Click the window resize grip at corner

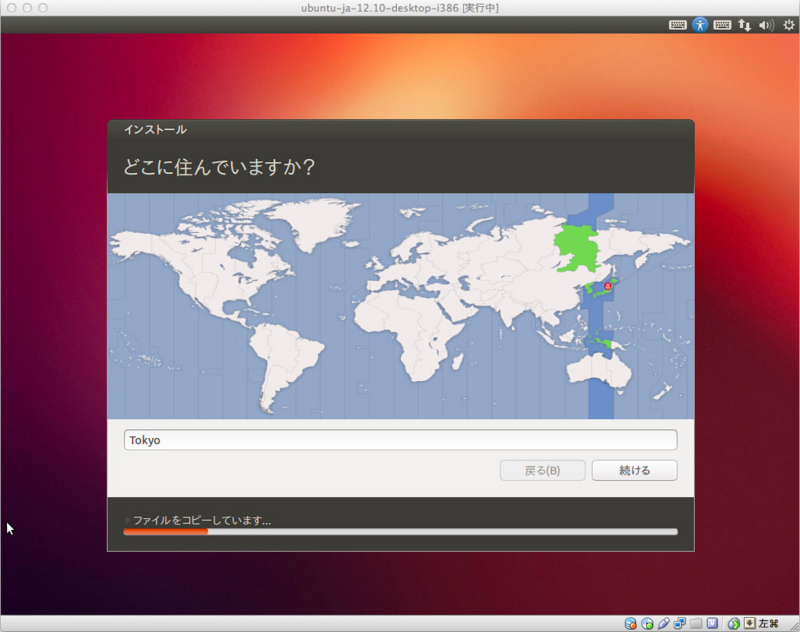tap(794, 626)
